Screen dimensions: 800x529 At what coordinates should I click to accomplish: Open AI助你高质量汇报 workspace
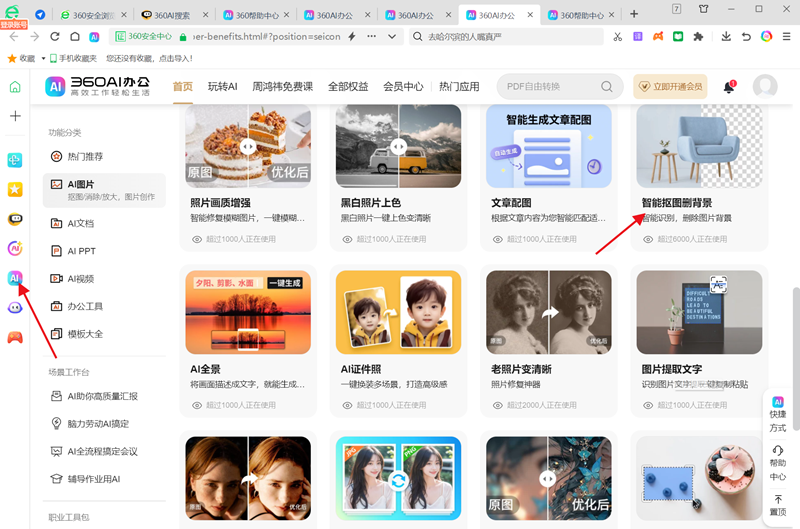104,396
